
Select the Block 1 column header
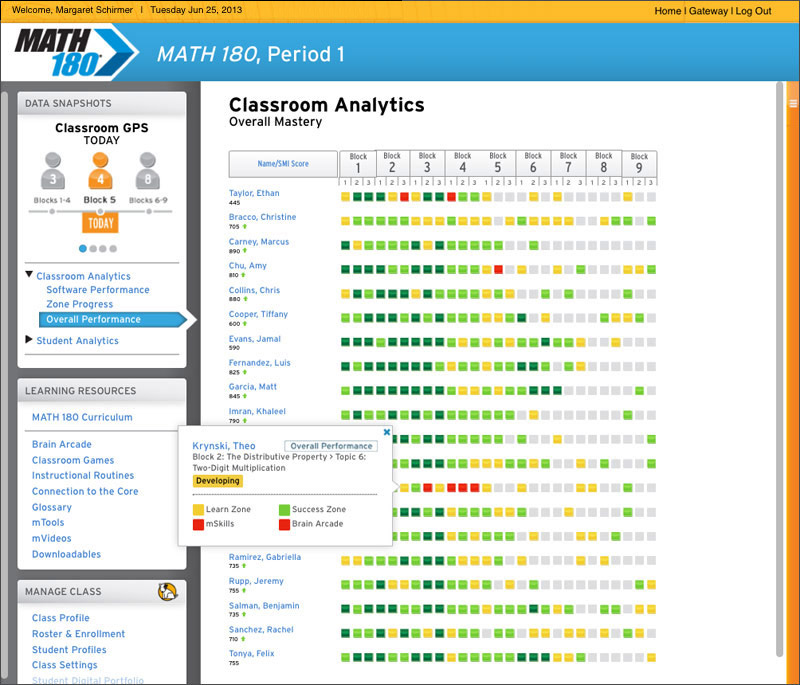(358, 164)
